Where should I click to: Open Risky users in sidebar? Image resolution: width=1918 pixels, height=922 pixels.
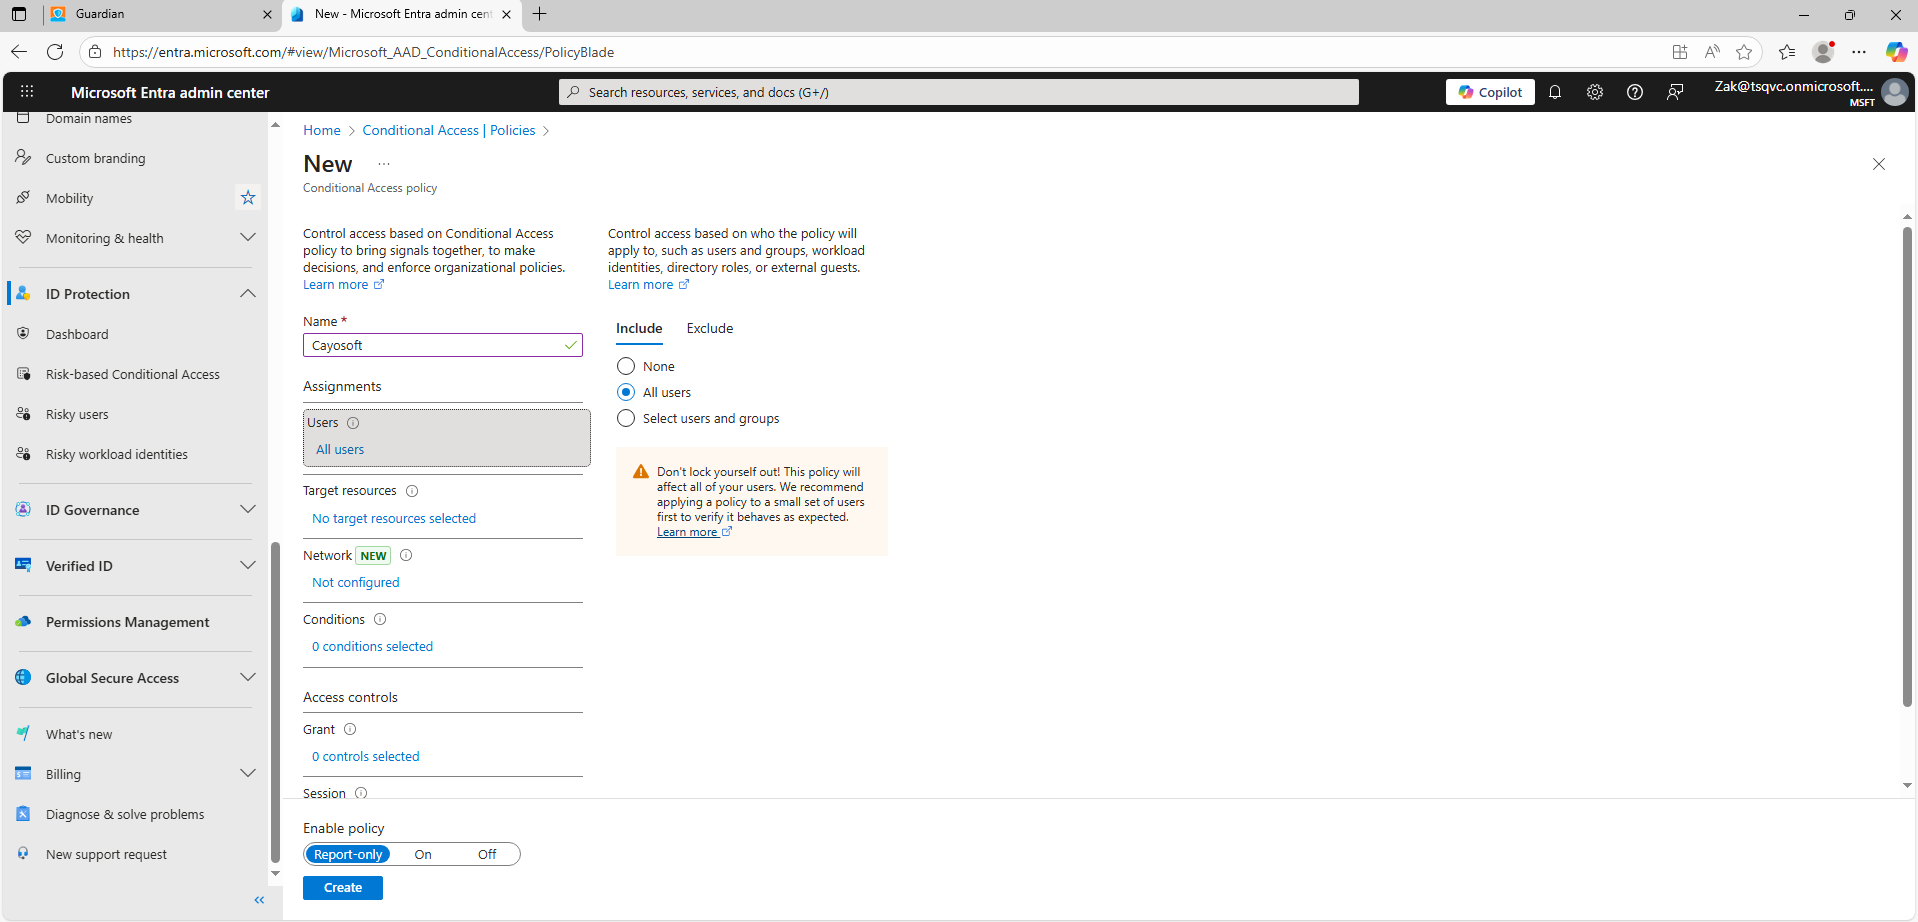[77, 415]
